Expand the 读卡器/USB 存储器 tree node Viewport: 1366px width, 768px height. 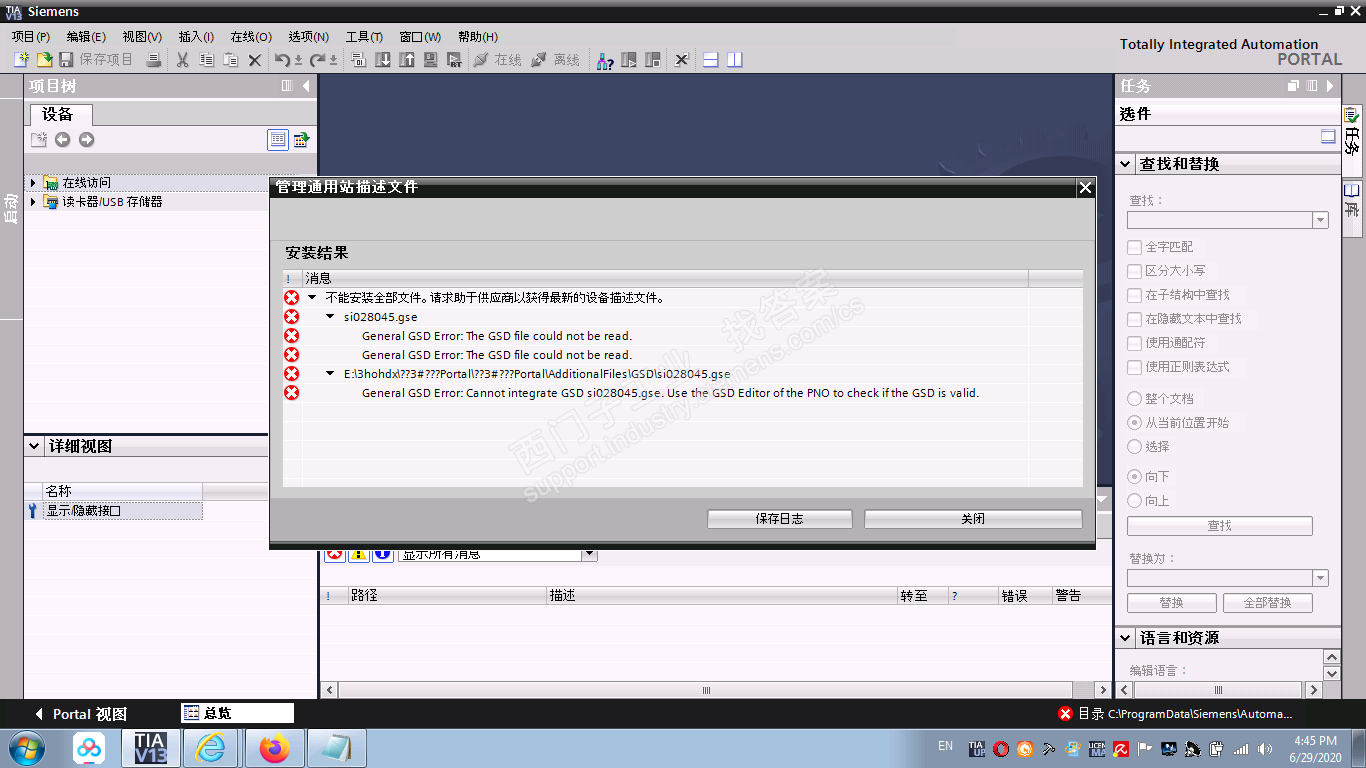[x=33, y=202]
